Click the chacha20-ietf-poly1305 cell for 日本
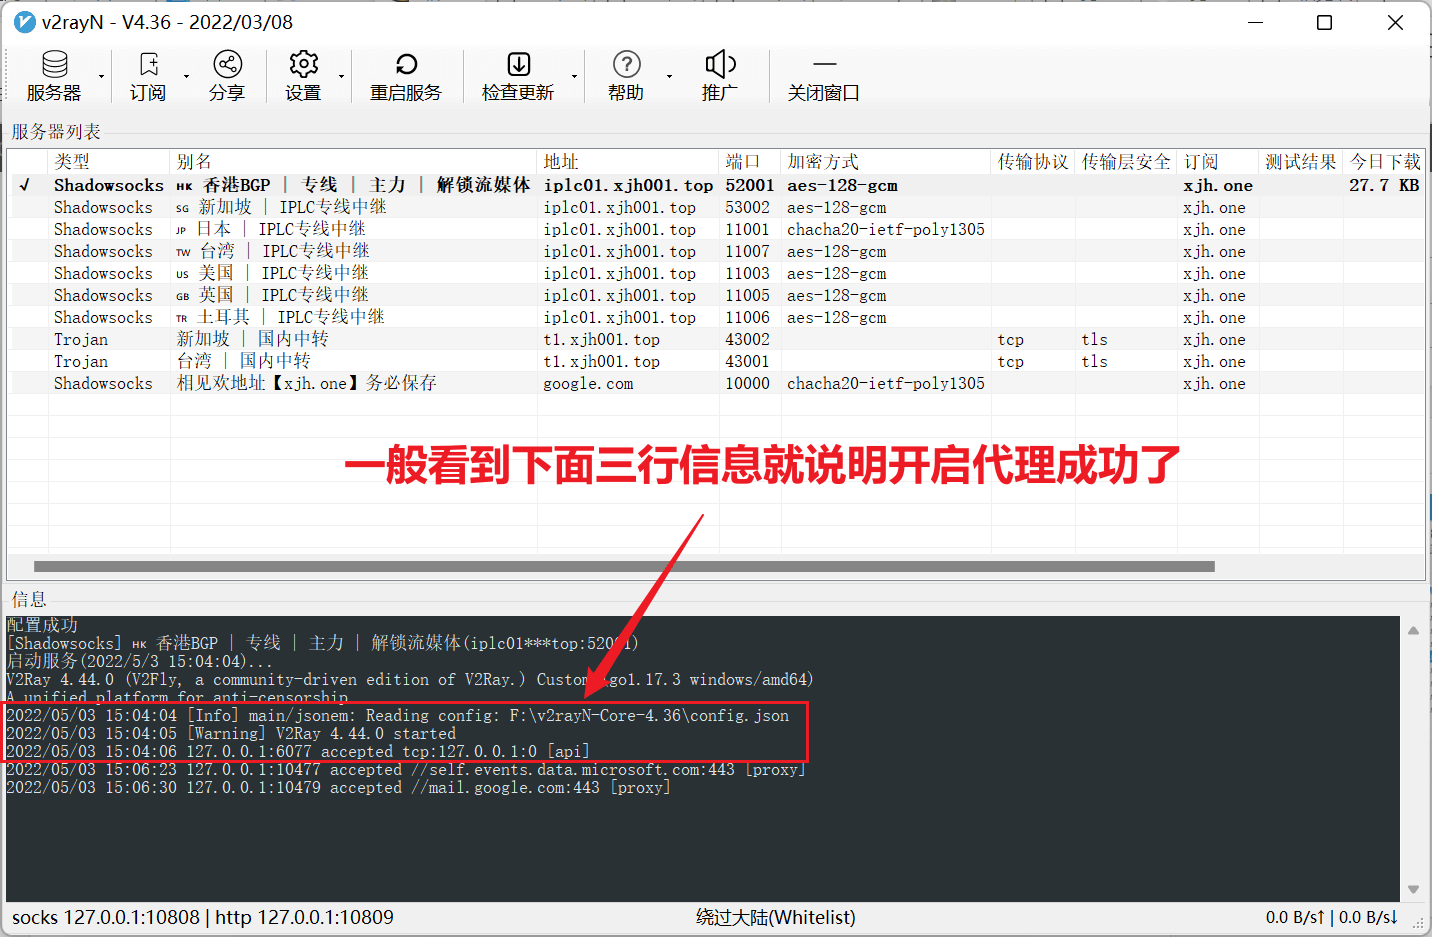 pos(886,229)
